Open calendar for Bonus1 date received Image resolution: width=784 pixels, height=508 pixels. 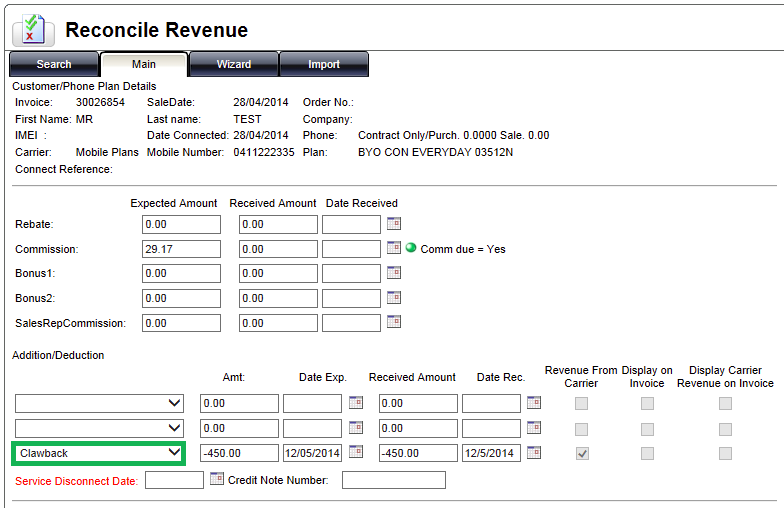click(x=394, y=272)
